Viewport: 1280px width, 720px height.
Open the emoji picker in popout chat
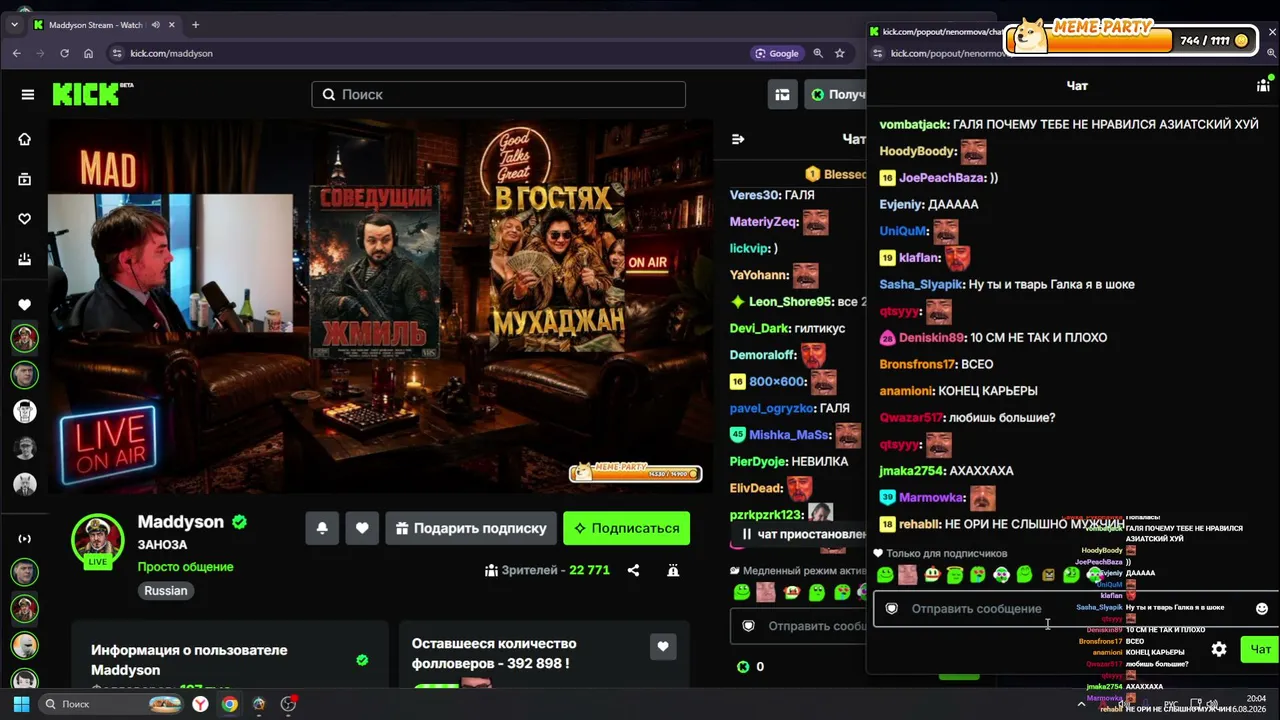pyautogui.click(x=1262, y=608)
